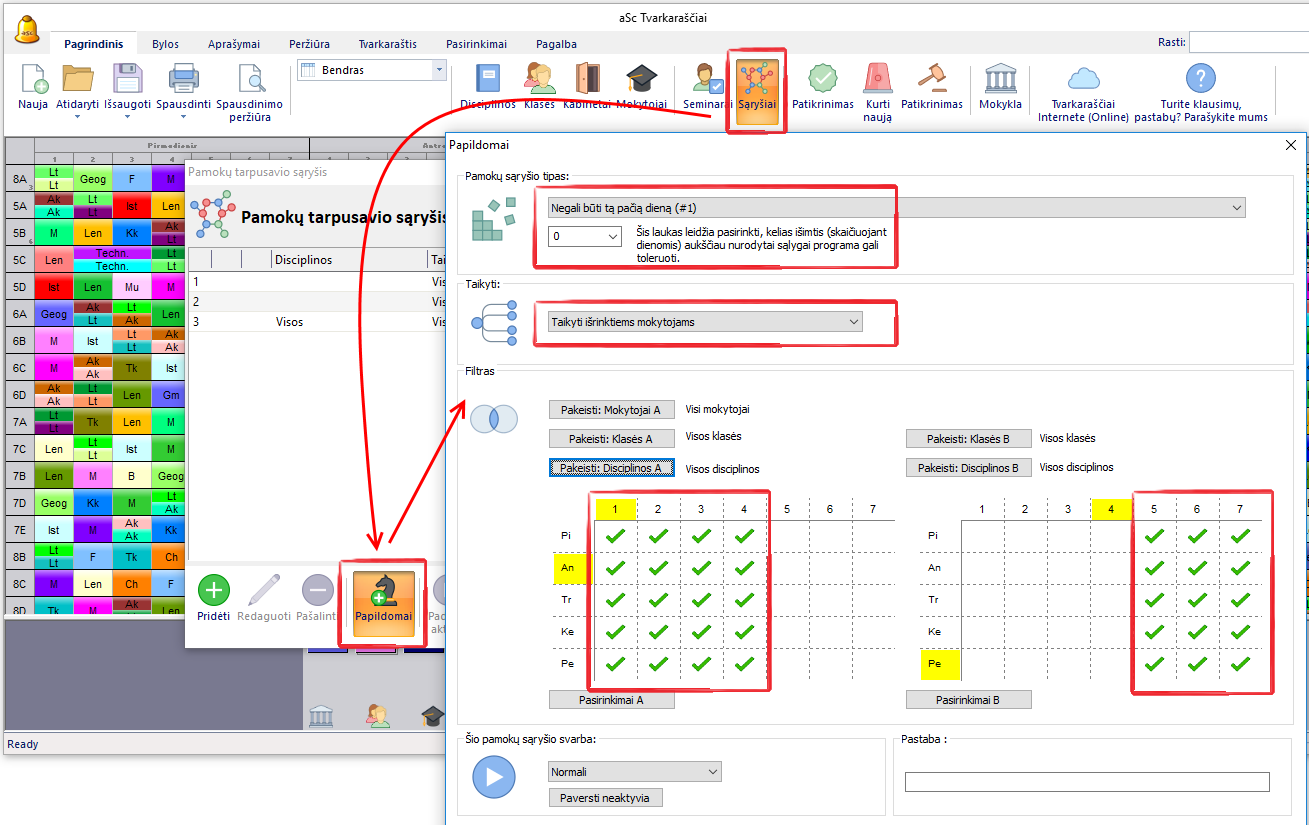Toggle Monday period 1 checkmark in grid A
The width and height of the screenshot is (1309, 836).
pyautogui.click(x=615, y=536)
